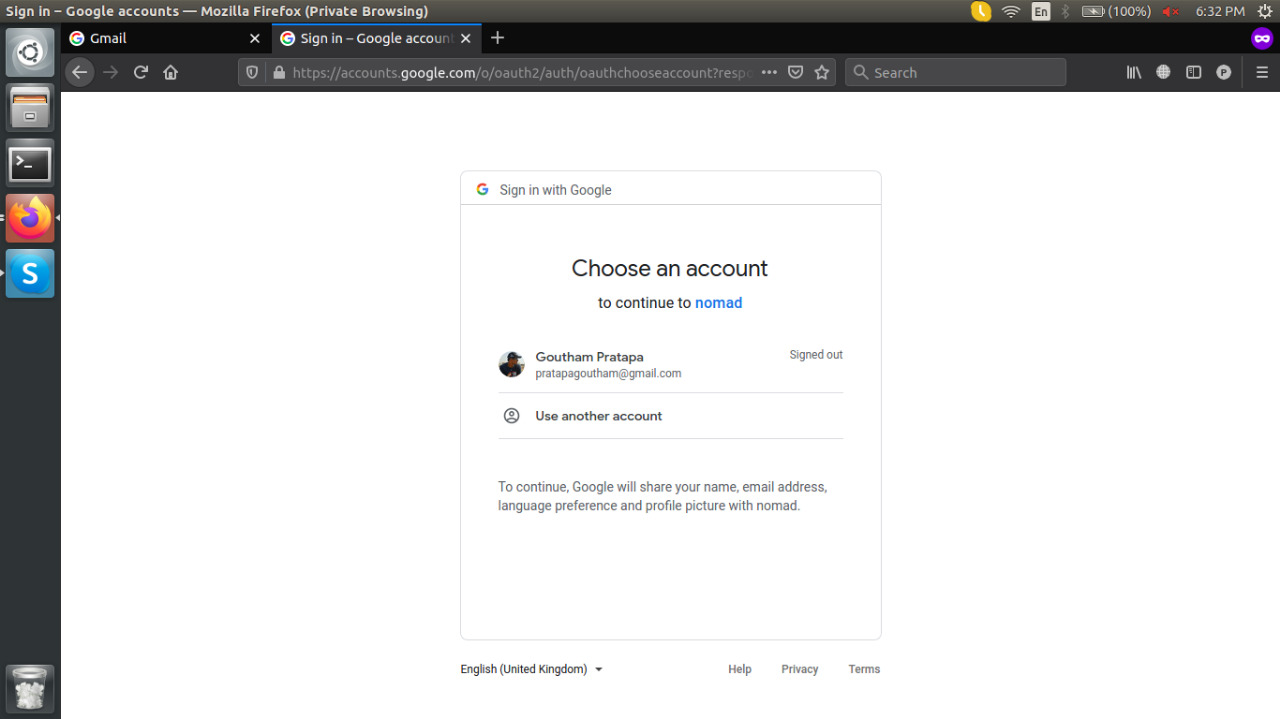Open the 6:32 PM clock menu
Screen dimensions: 1280x719
tap(1220, 11)
